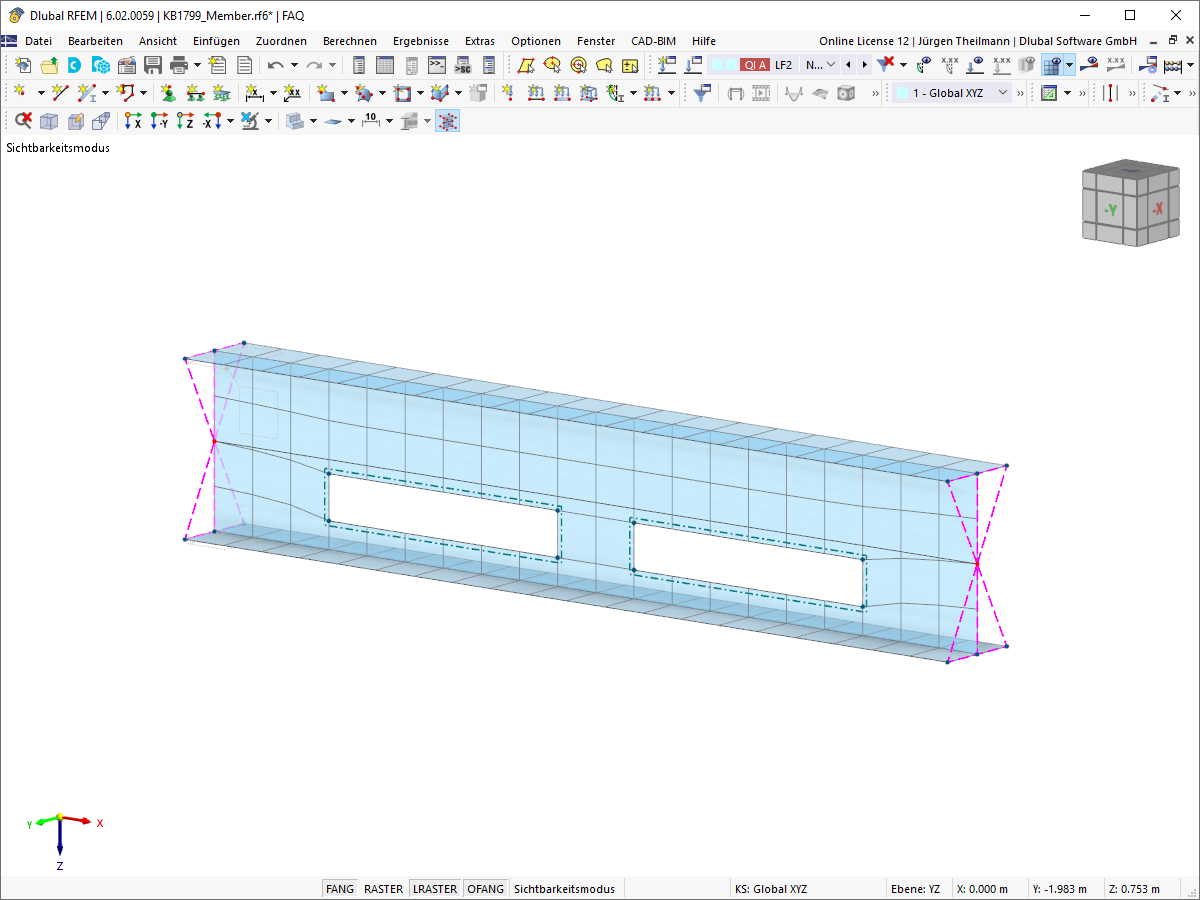Select the new line tool
The image size is (1200, 900).
pos(60,93)
